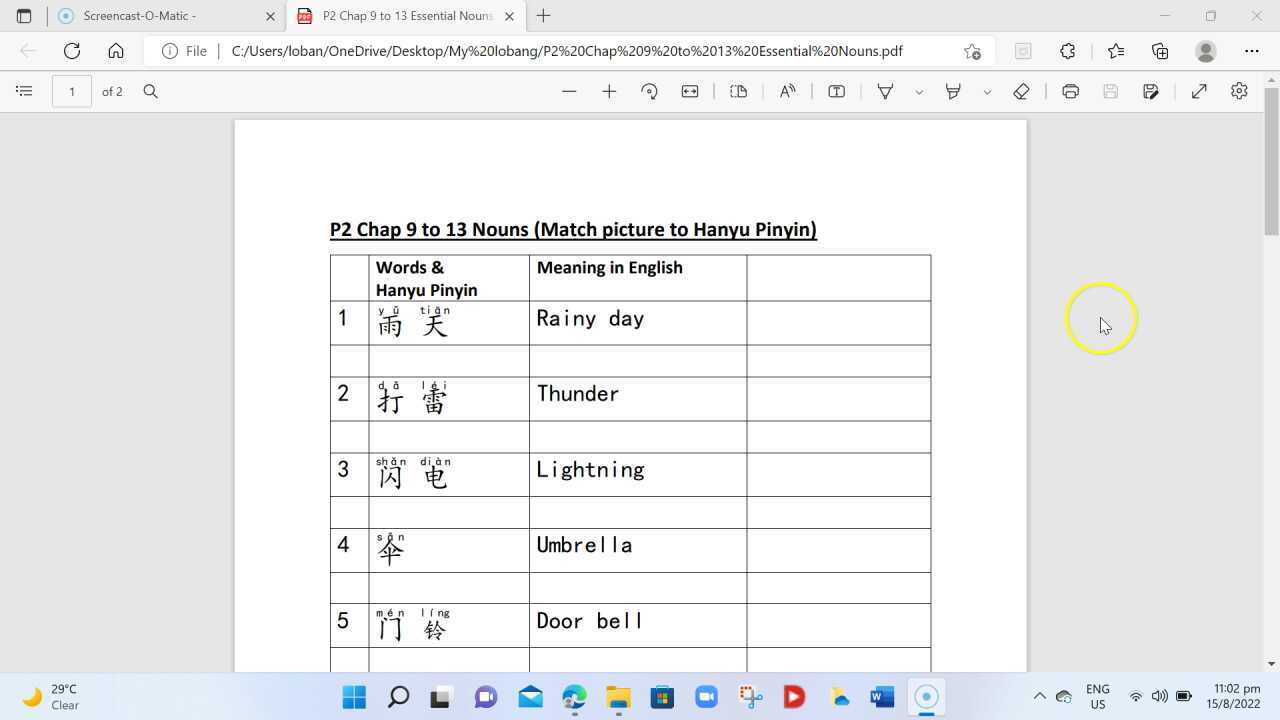Rotate the PDF page
1280x720 pixels.
pyautogui.click(x=649, y=91)
